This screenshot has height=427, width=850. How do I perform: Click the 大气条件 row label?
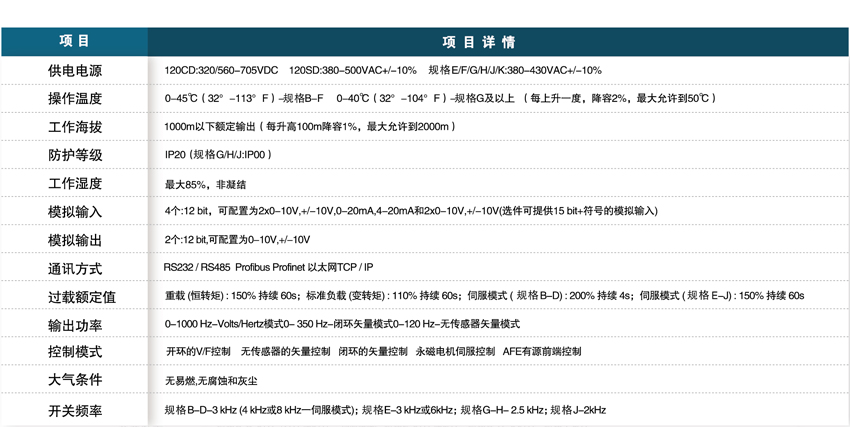[x=75, y=381]
